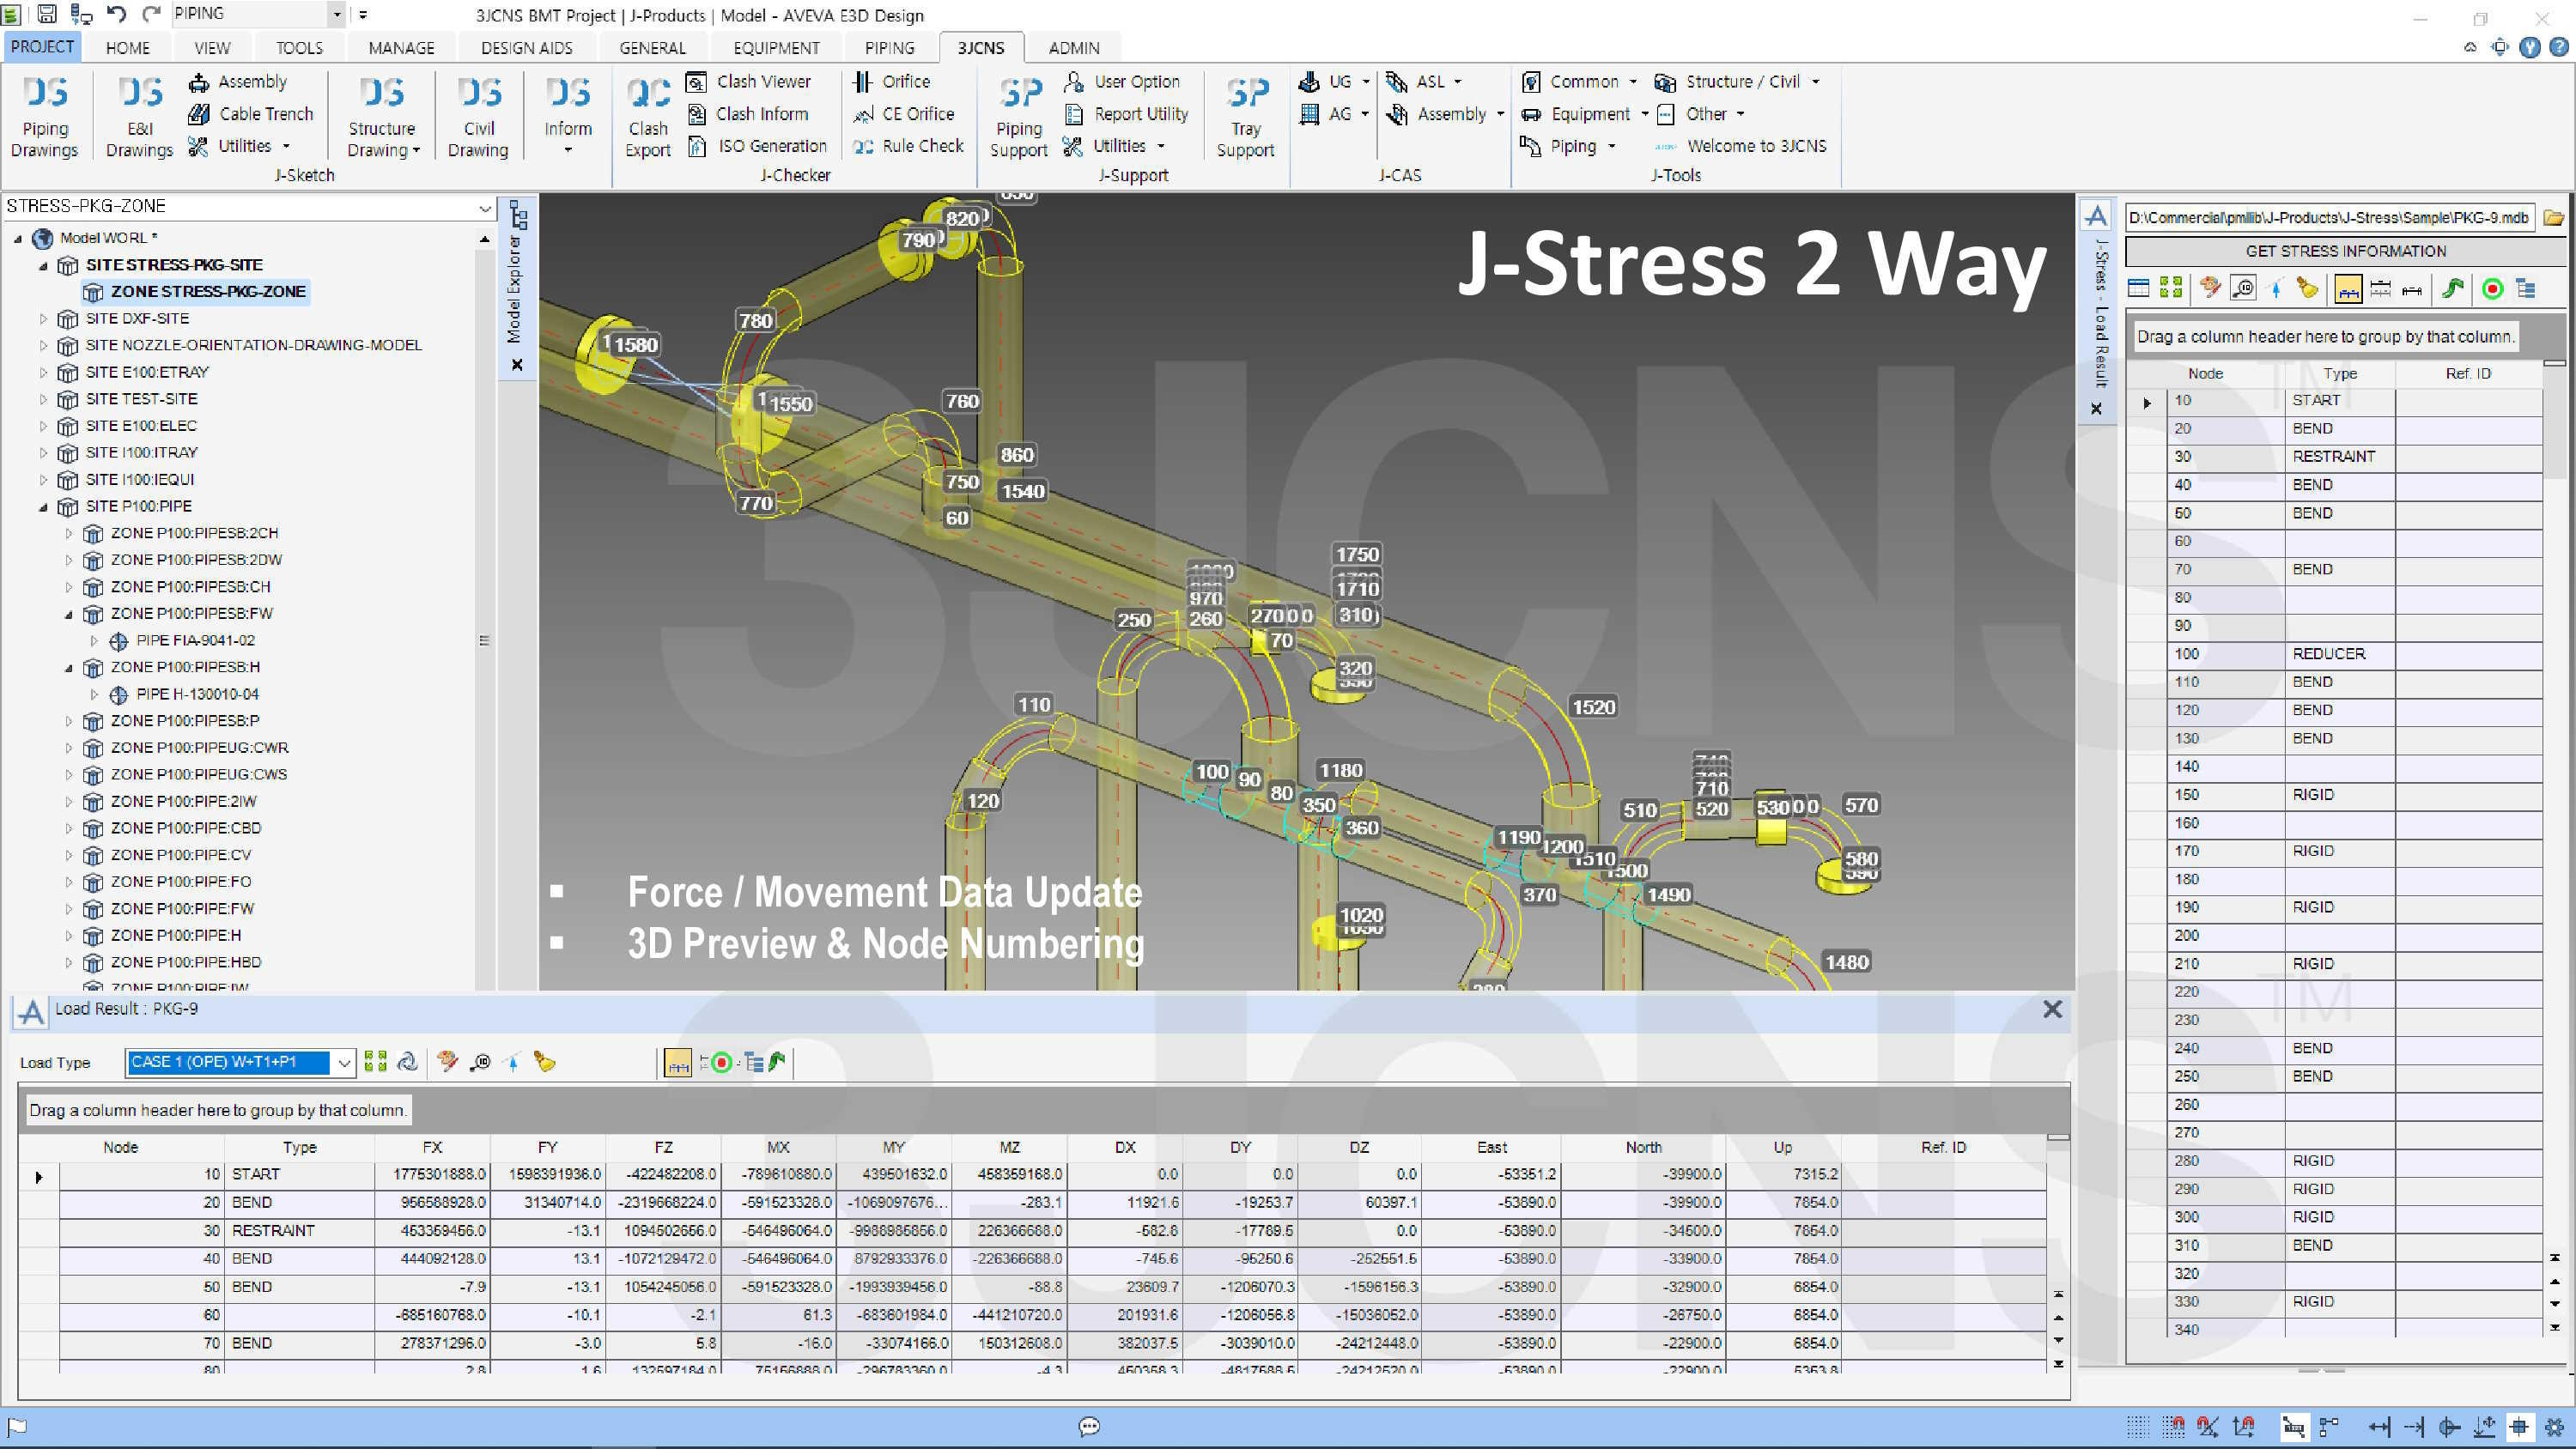Open the Piping Drawings tool
2576x1449 pixels.
[x=44, y=116]
